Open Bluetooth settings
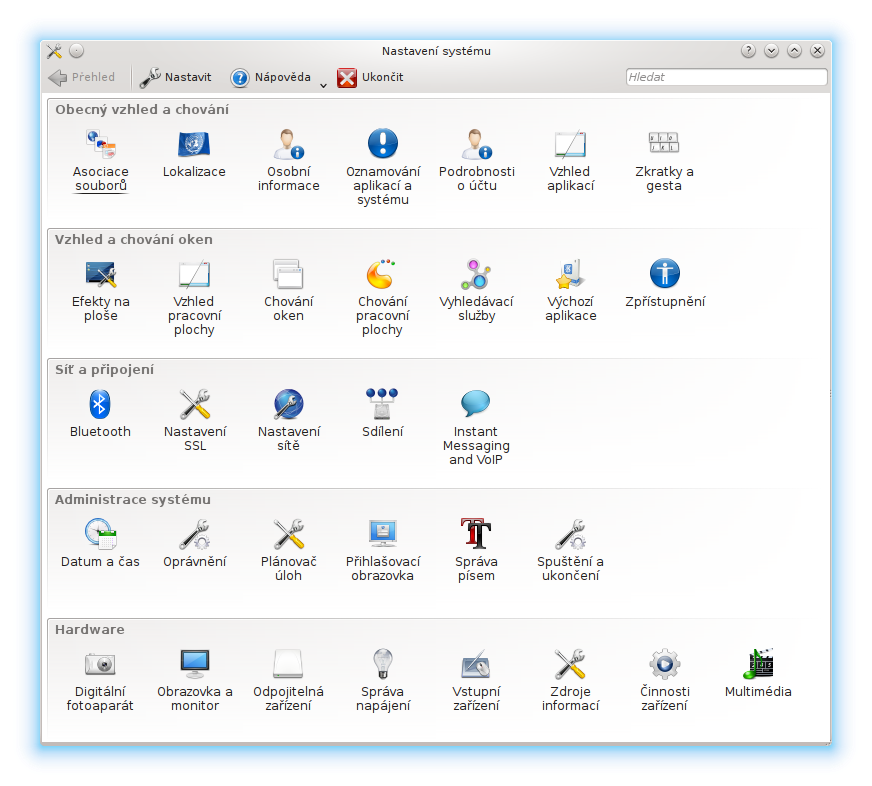The height and width of the screenshot is (786, 872). pyautogui.click(x=101, y=414)
